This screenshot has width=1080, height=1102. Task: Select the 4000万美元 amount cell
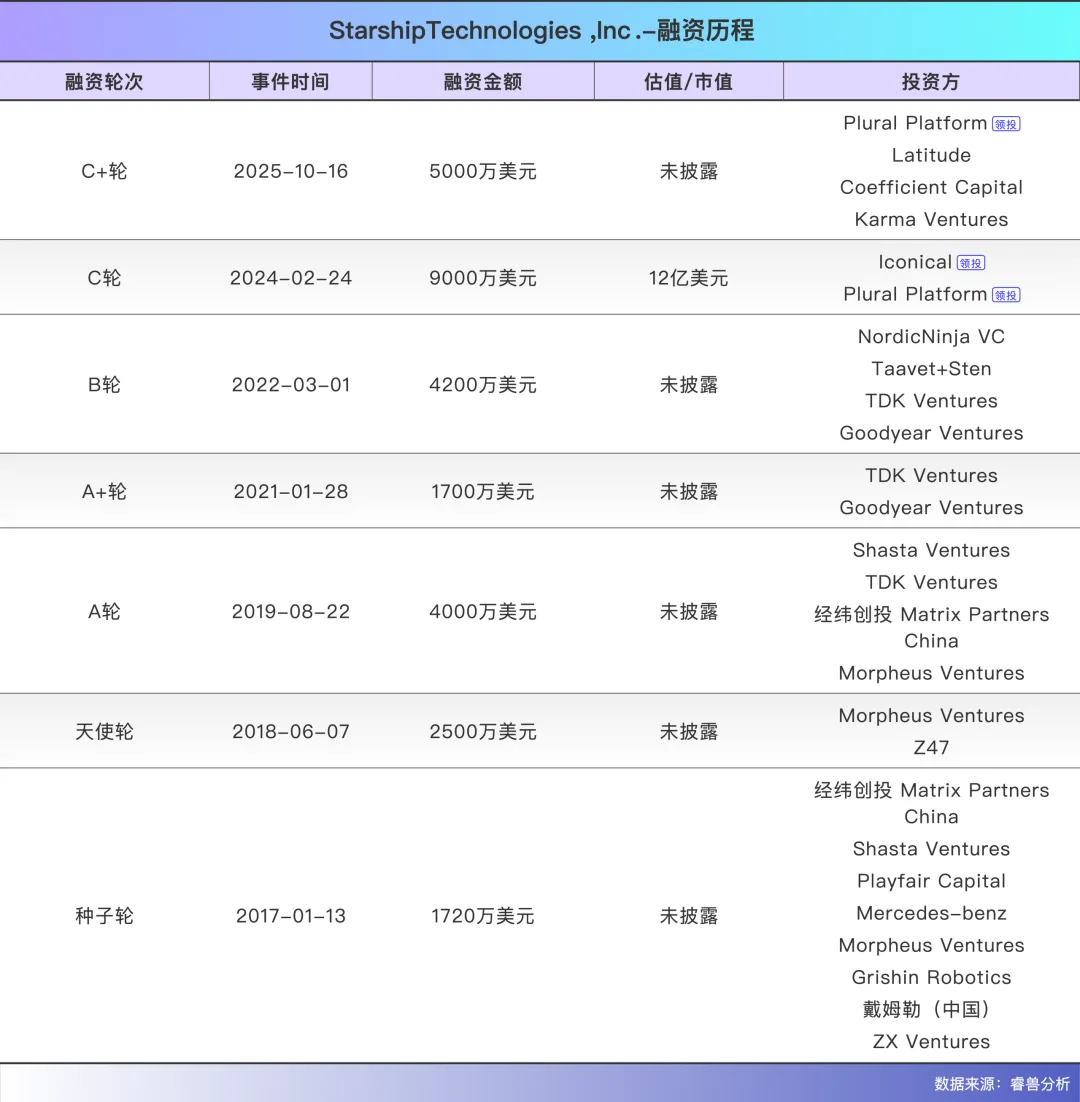tap(483, 611)
